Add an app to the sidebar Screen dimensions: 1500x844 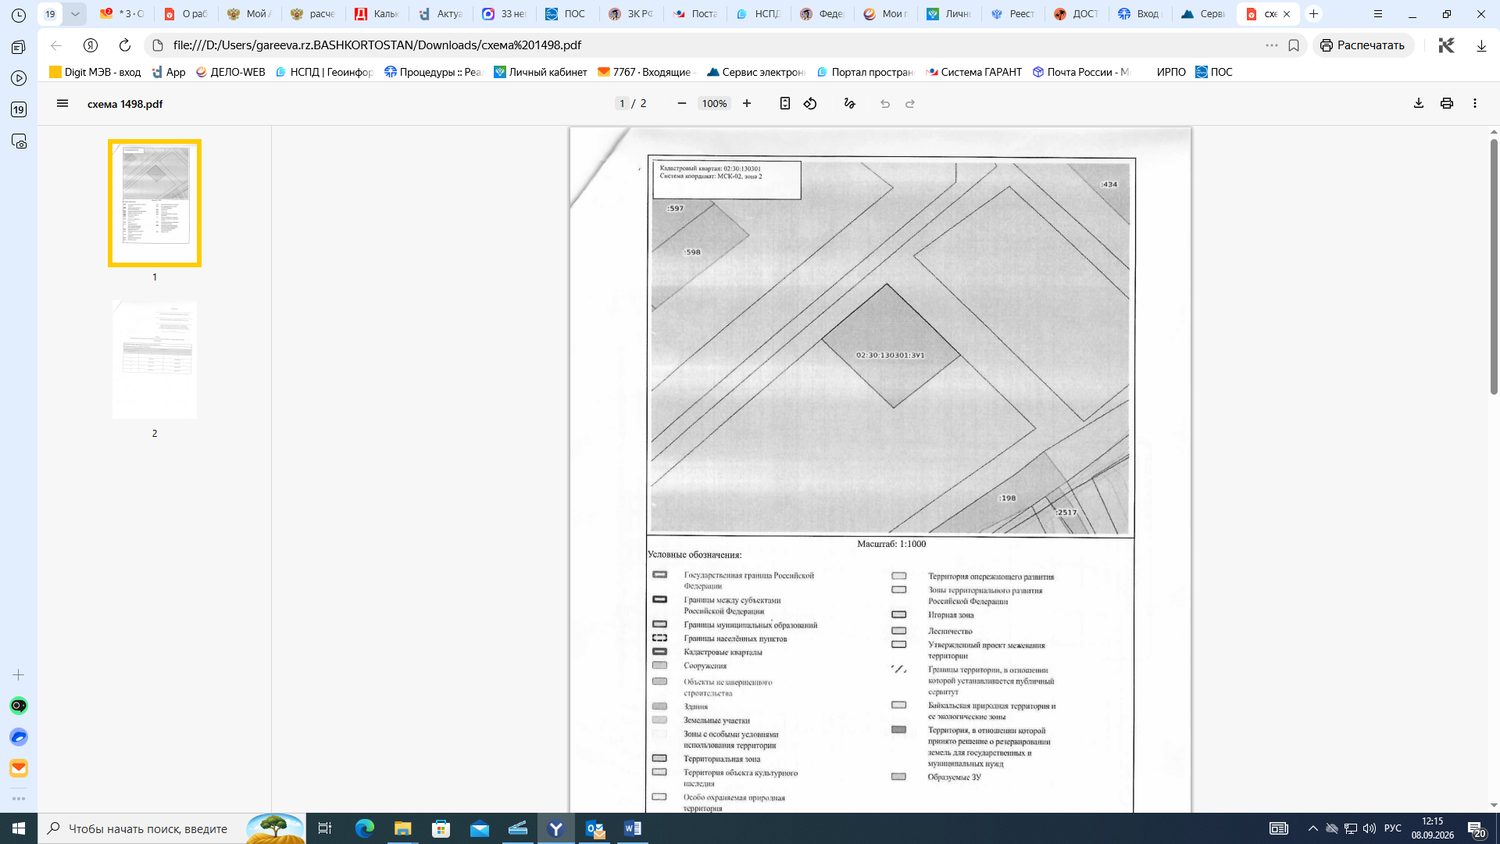click(18, 675)
